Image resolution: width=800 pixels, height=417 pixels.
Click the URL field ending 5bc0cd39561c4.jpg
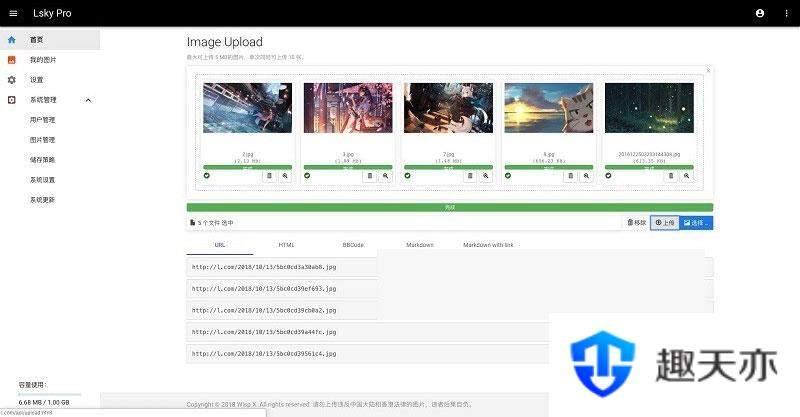coord(367,354)
